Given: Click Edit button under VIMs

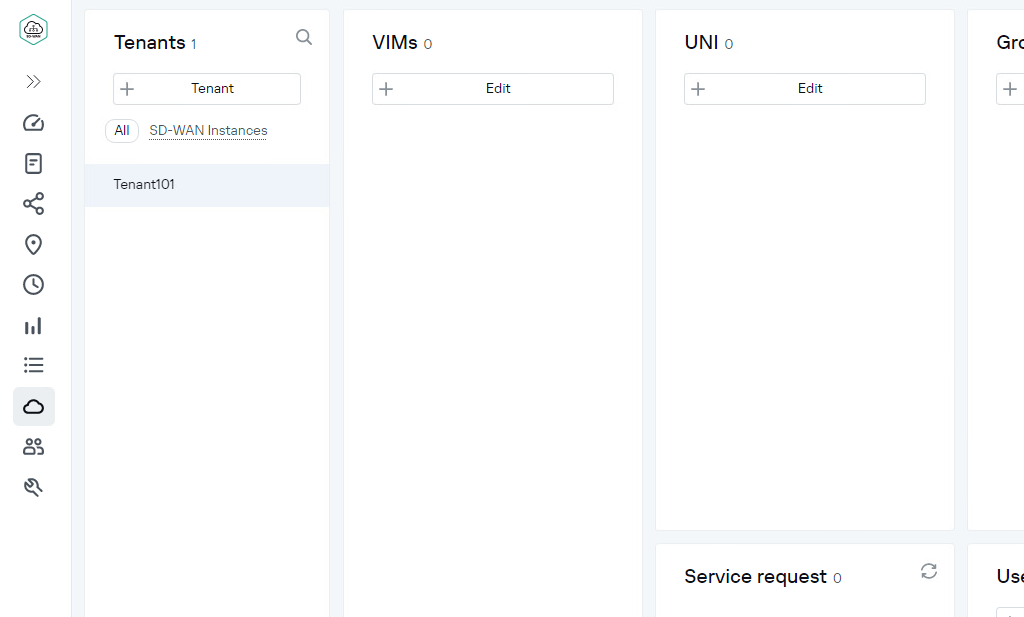Looking at the screenshot, I should point(493,89).
